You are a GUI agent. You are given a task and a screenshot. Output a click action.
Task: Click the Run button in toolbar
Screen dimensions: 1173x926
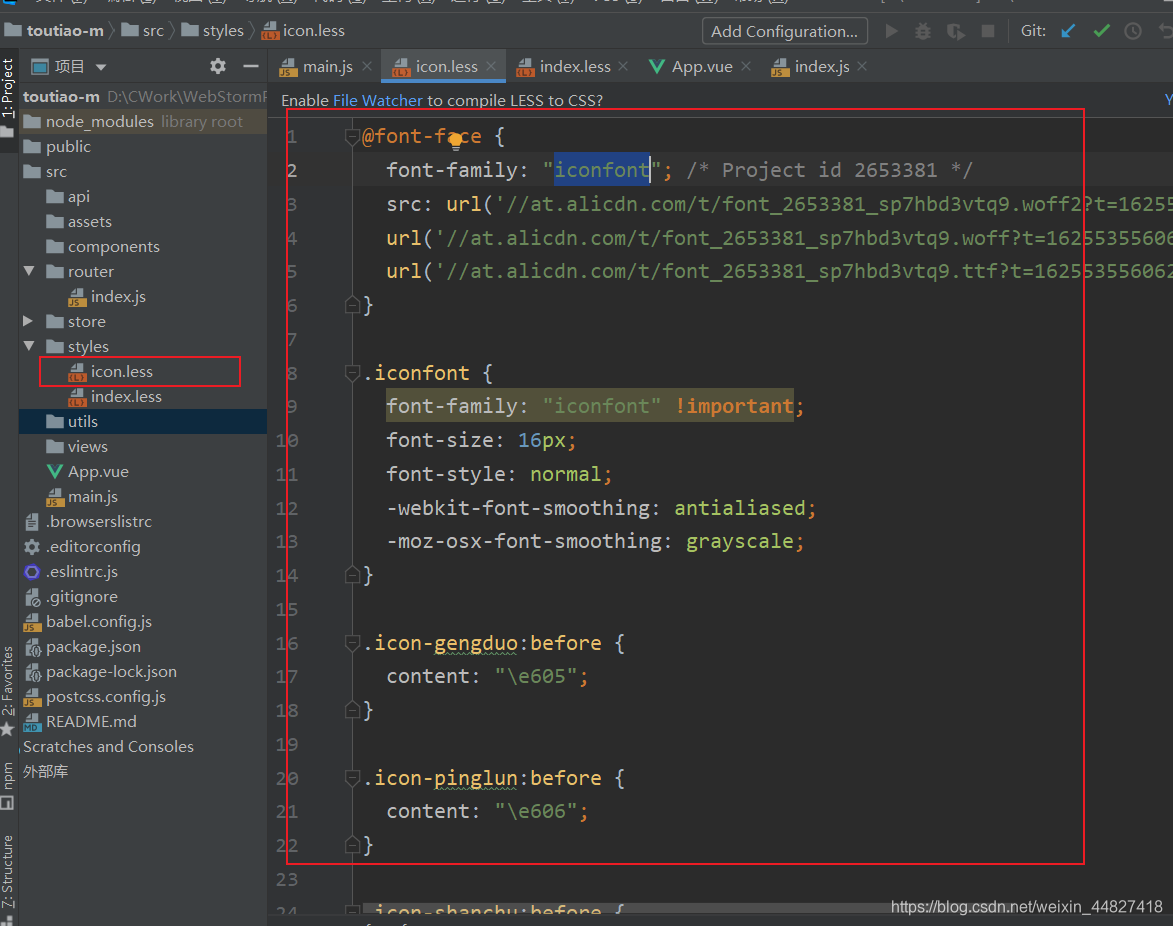tap(891, 31)
